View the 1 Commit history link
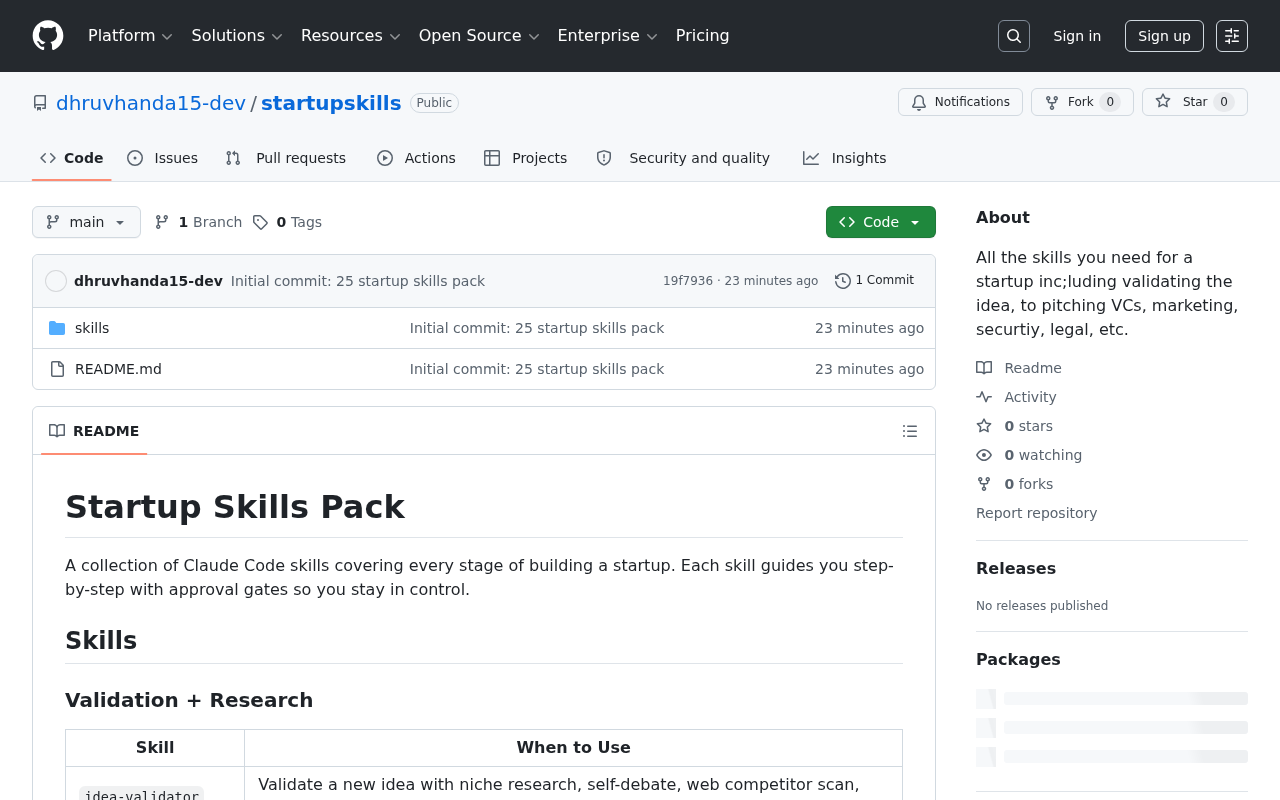 click(875, 281)
